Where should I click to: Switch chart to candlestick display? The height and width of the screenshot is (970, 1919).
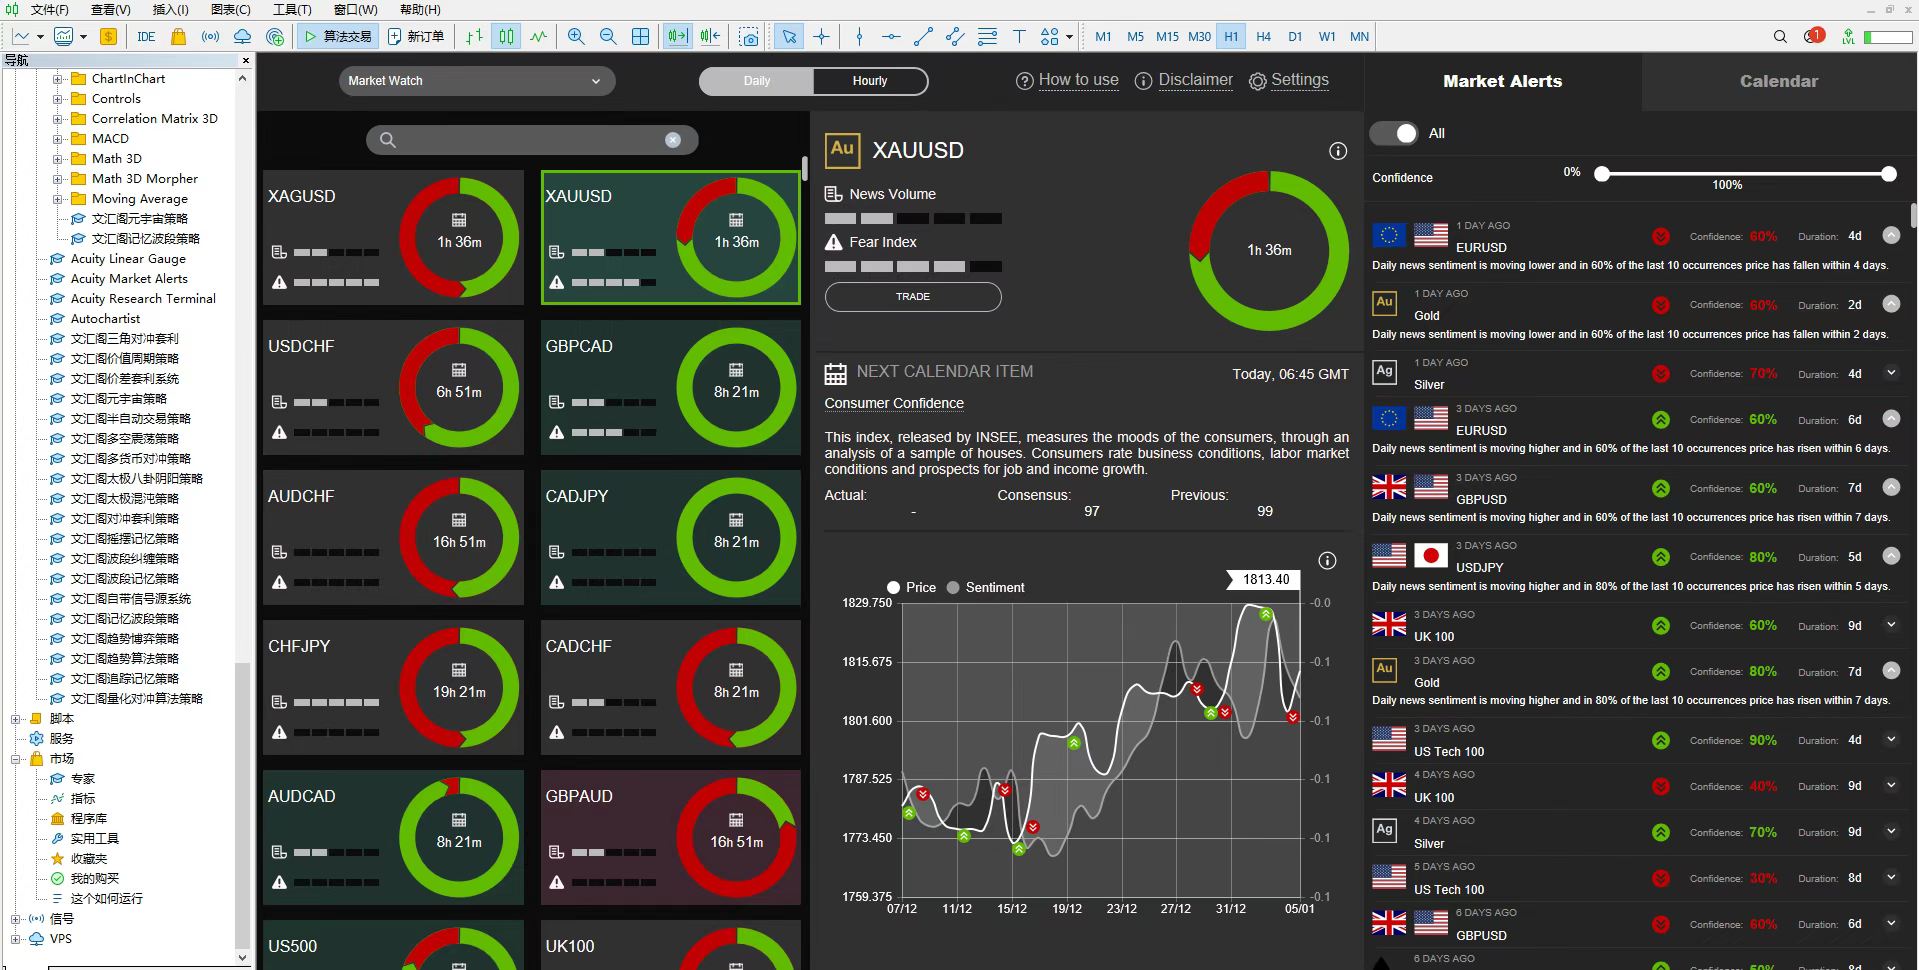click(507, 37)
